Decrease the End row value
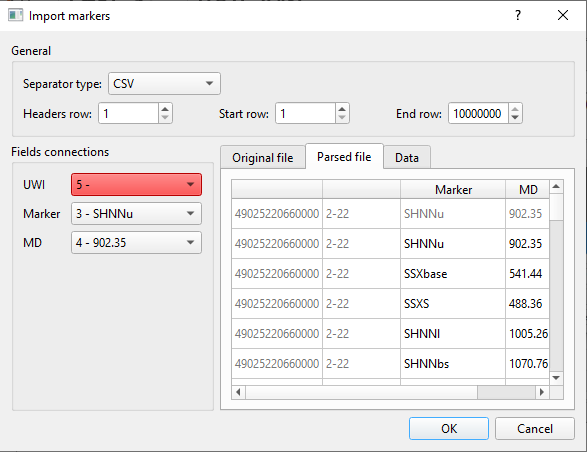 pos(515,118)
